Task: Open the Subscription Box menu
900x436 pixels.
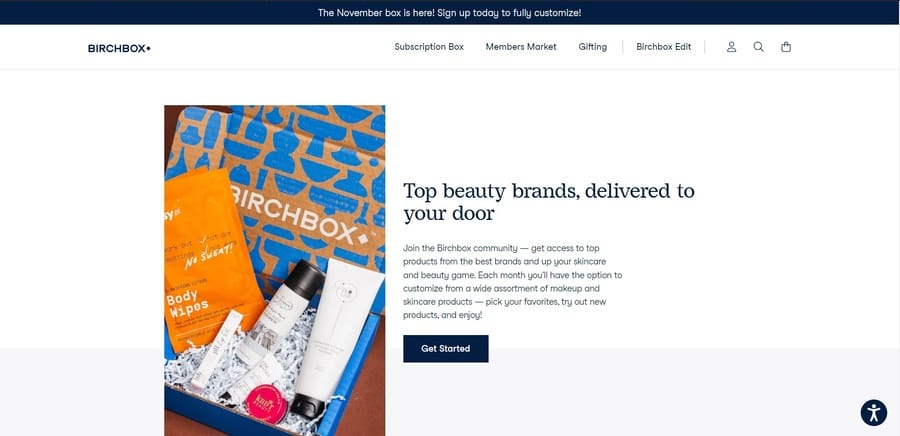Action: tap(429, 47)
